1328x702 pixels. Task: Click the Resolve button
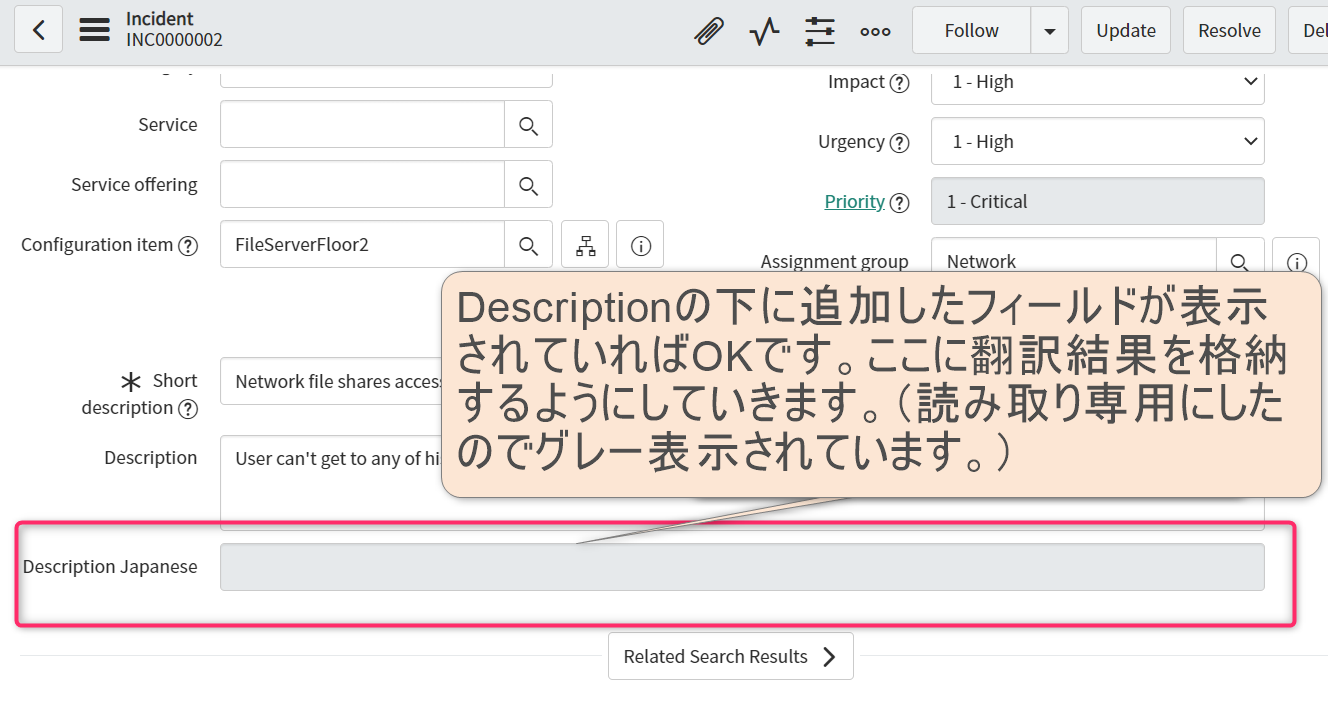1229,30
